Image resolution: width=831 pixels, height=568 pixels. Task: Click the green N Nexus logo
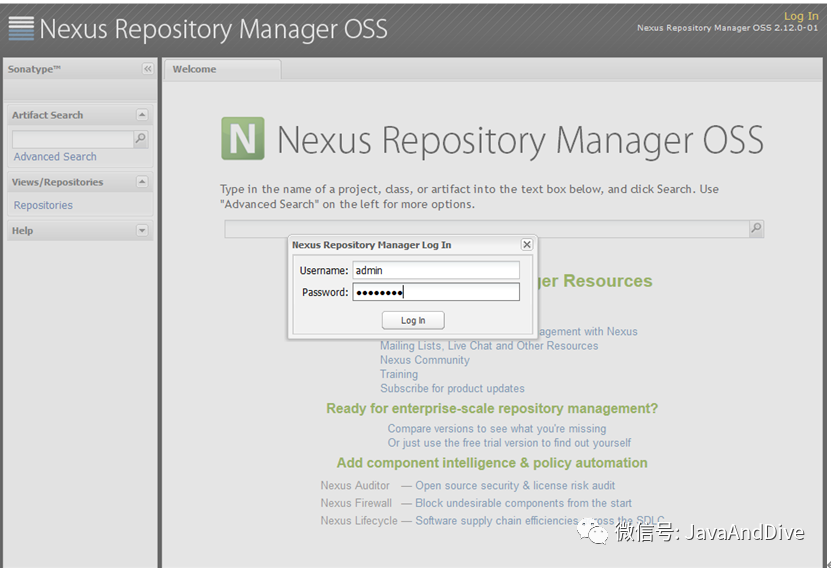243,138
